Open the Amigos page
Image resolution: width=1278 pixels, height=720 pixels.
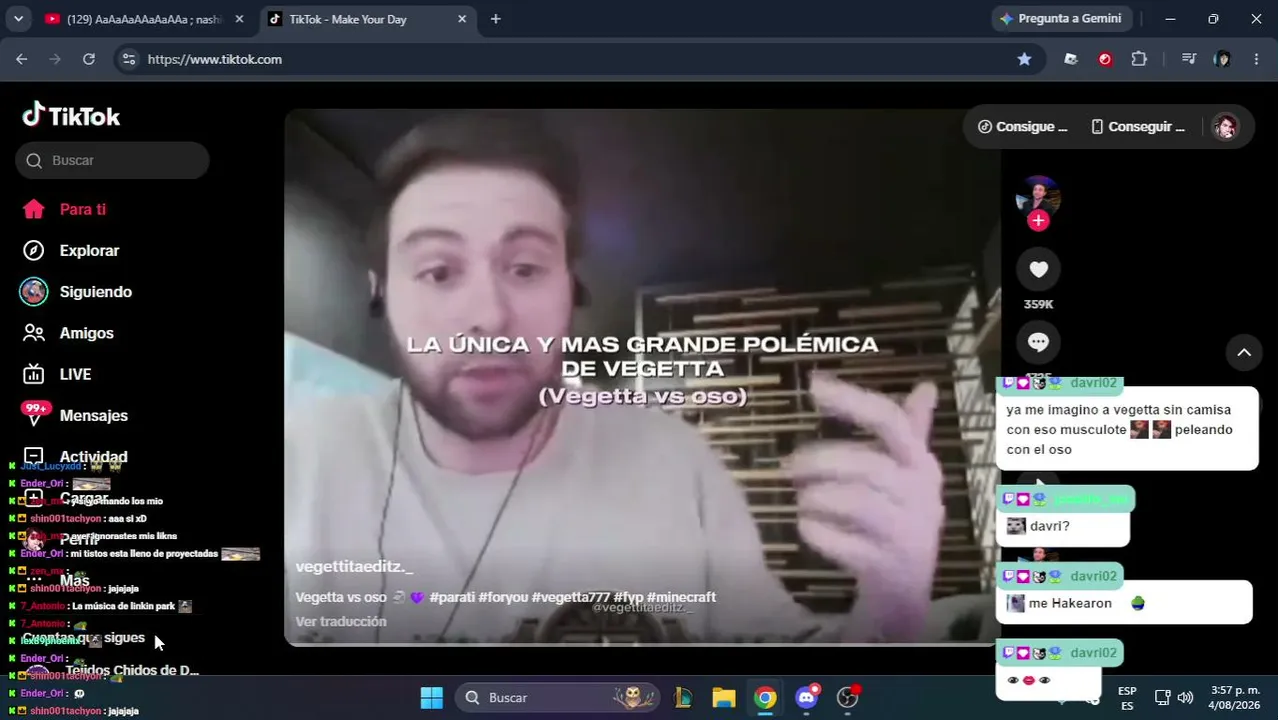click(x=68, y=333)
